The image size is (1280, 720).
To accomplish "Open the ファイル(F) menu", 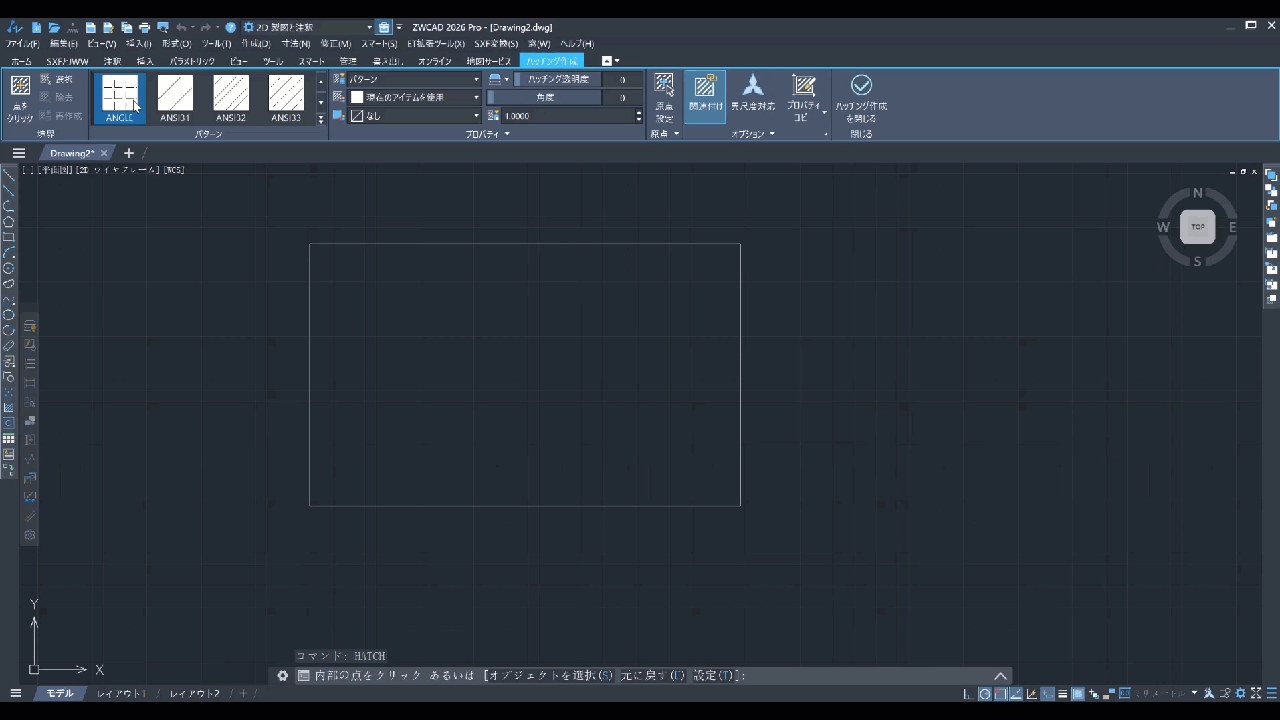I will tap(22, 44).
